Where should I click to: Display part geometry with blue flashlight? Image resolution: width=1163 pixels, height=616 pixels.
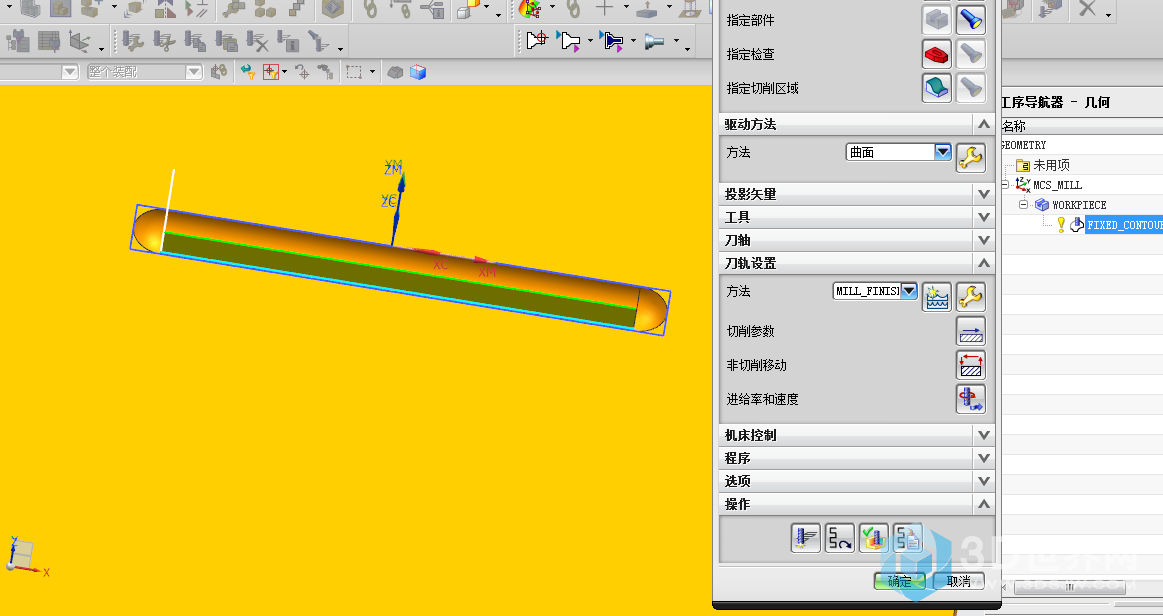coord(970,20)
